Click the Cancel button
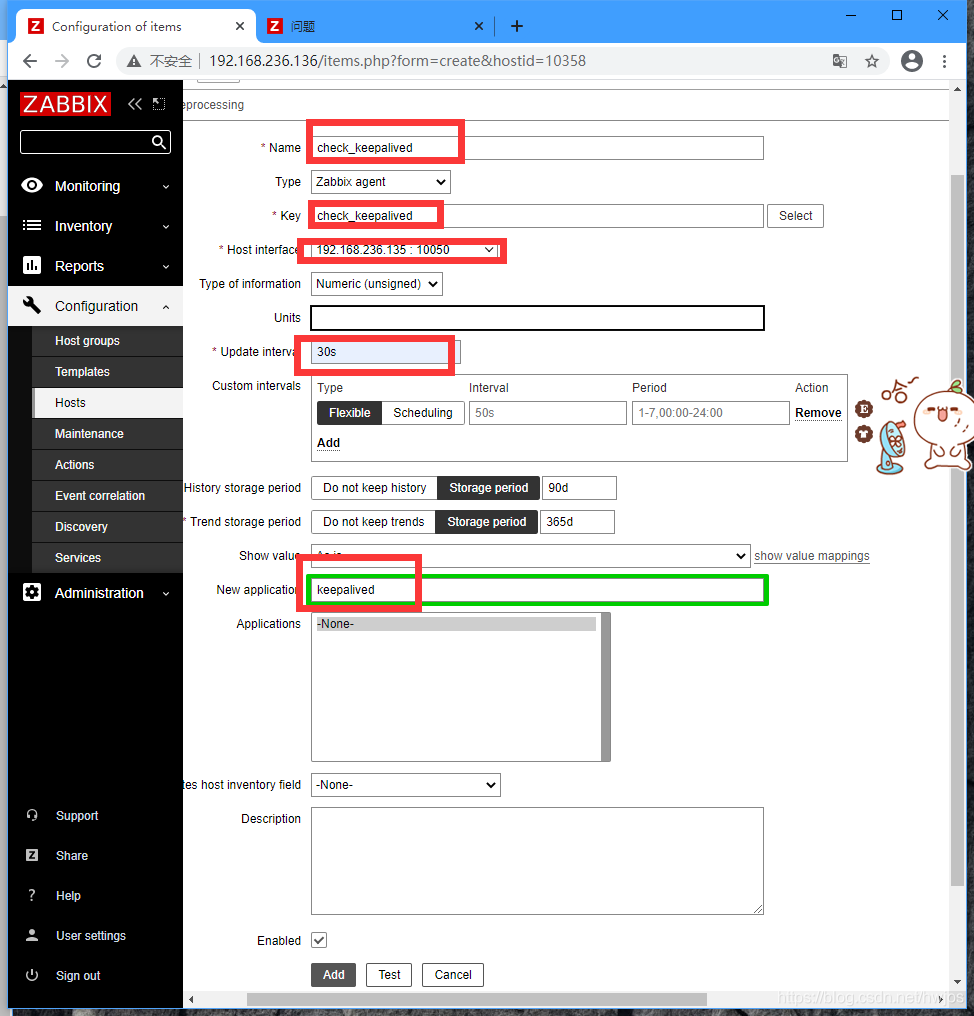The height and width of the screenshot is (1016, 974). (453, 975)
